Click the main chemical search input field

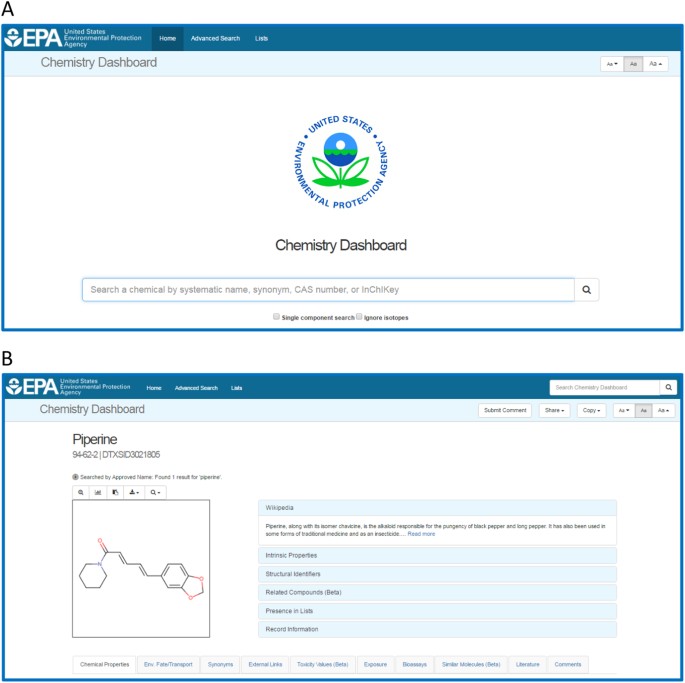(329, 290)
